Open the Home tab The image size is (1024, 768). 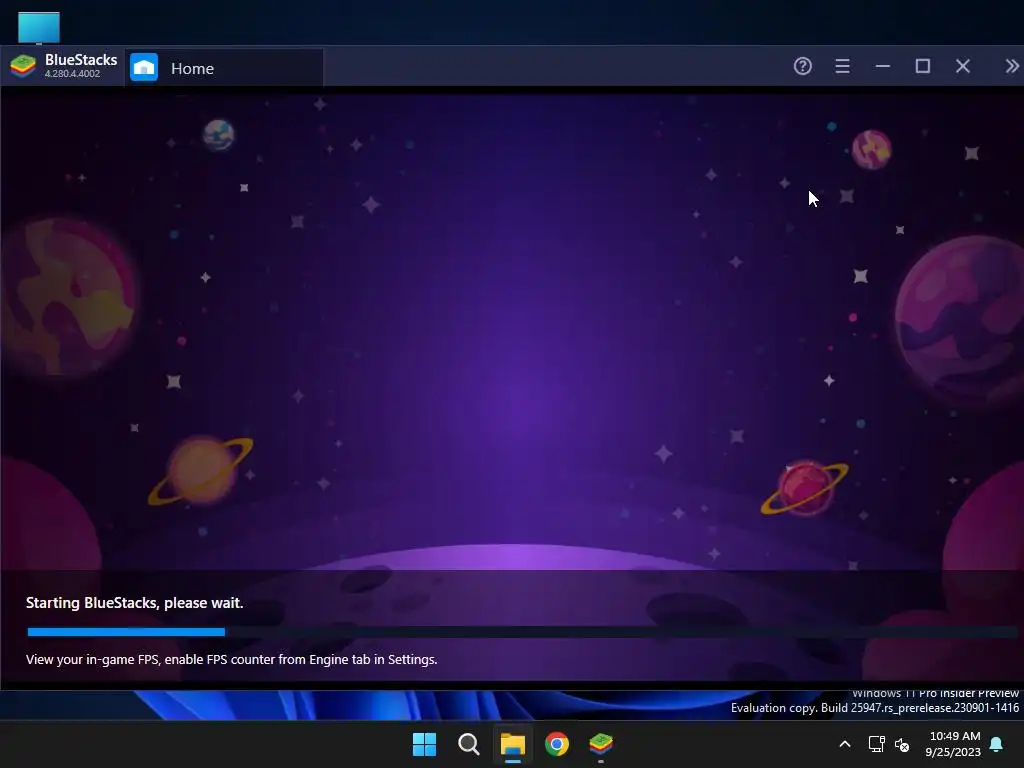[x=224, y=68]
